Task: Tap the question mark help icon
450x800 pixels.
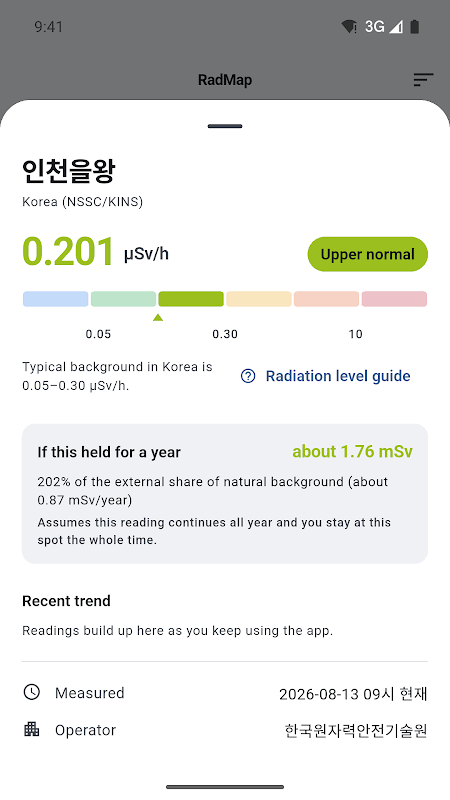Action: (248, 377)
